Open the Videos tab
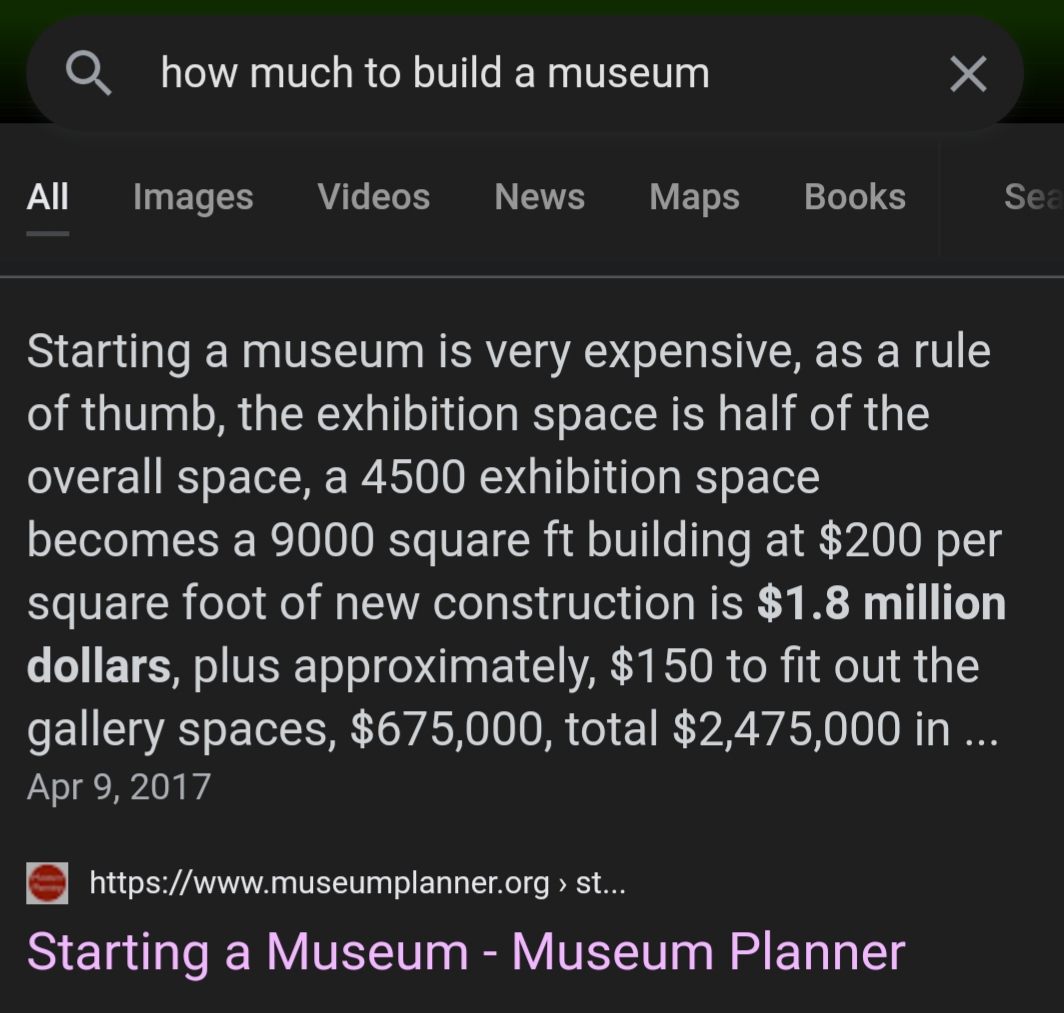The height and width of the screenshot is (1013, 1064). point(374,197)
